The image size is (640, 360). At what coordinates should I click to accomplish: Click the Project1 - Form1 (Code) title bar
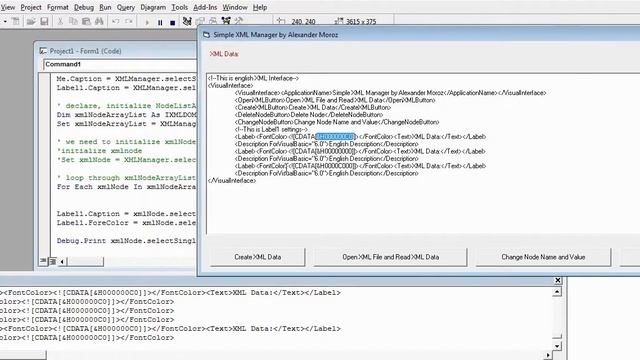point(116,51)
